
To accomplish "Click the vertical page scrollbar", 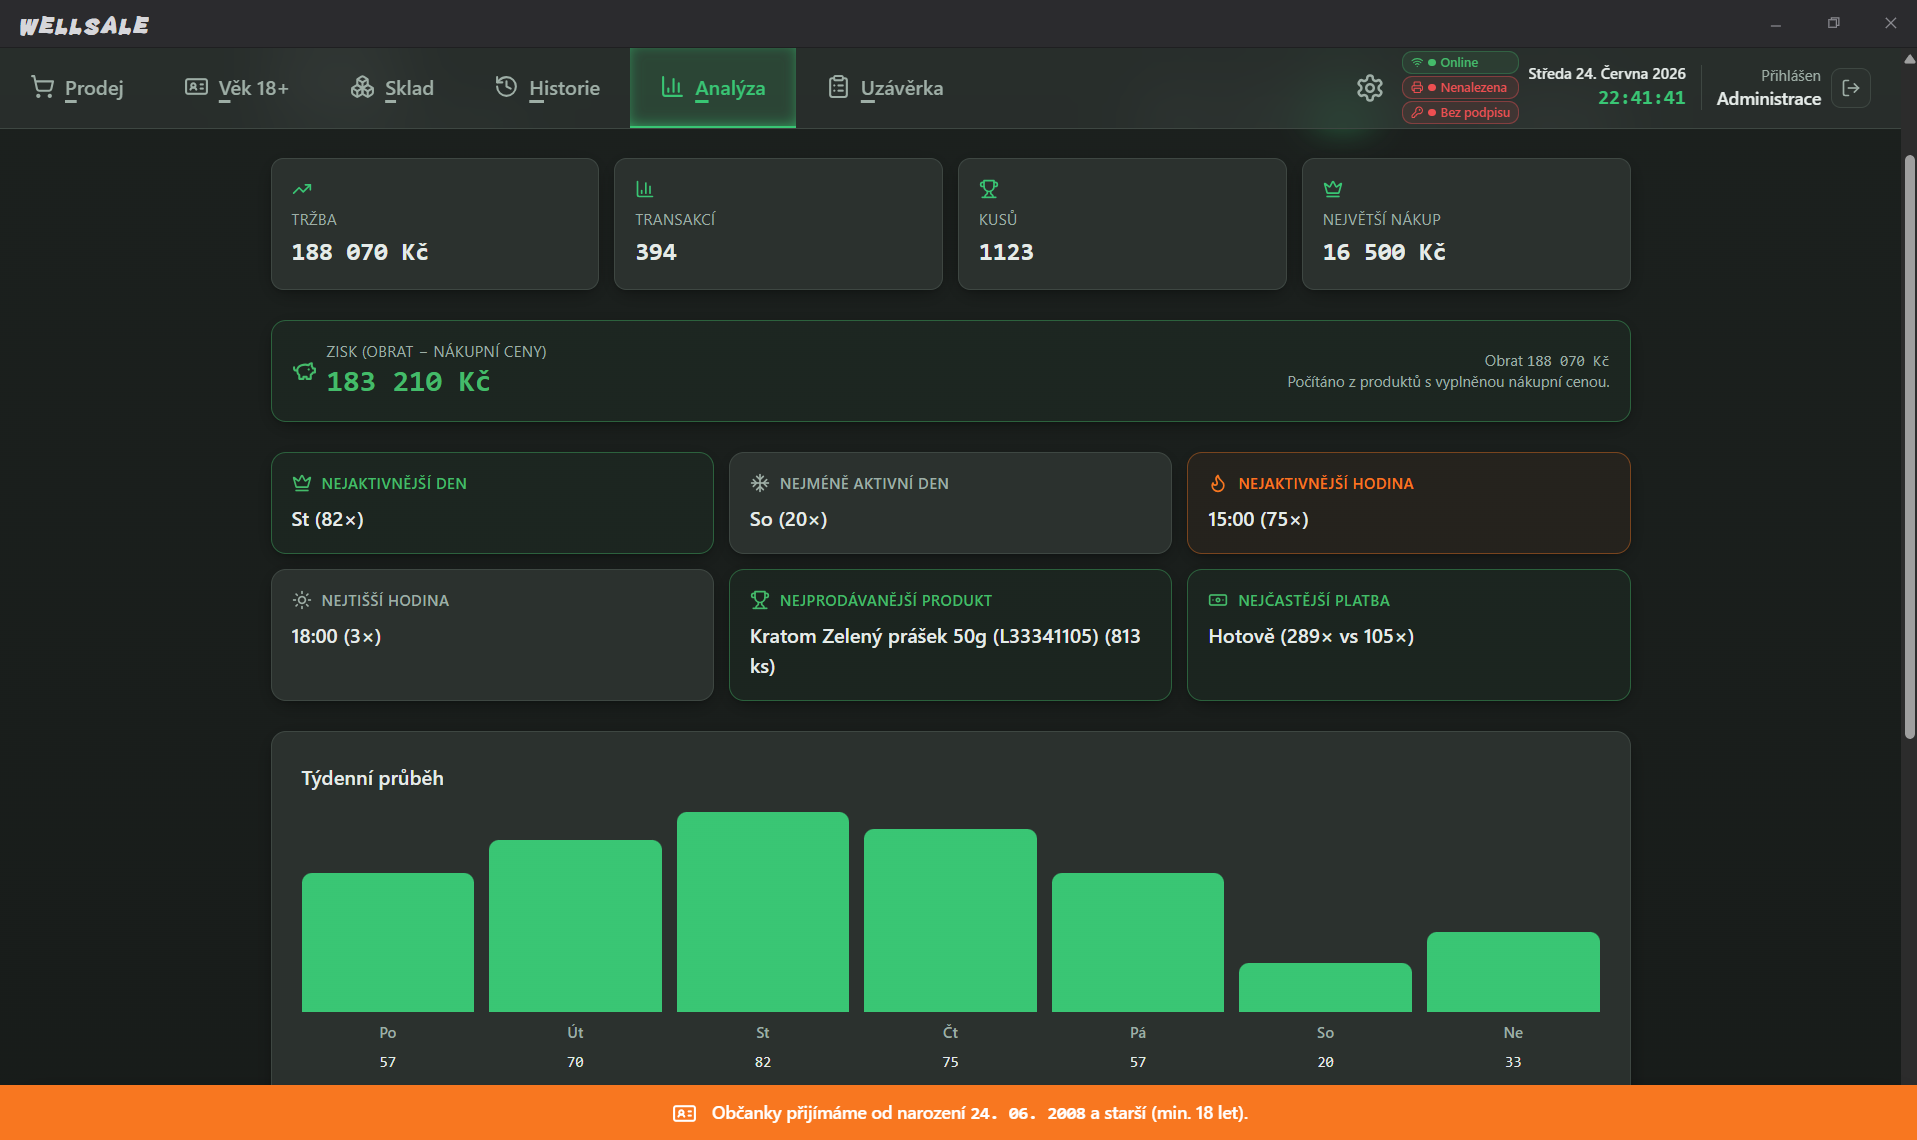I will 1909,445.
